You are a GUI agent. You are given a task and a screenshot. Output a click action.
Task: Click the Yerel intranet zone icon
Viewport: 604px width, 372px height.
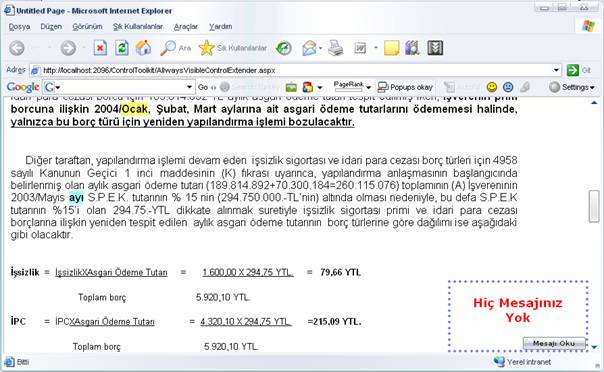tap(499, 362)
